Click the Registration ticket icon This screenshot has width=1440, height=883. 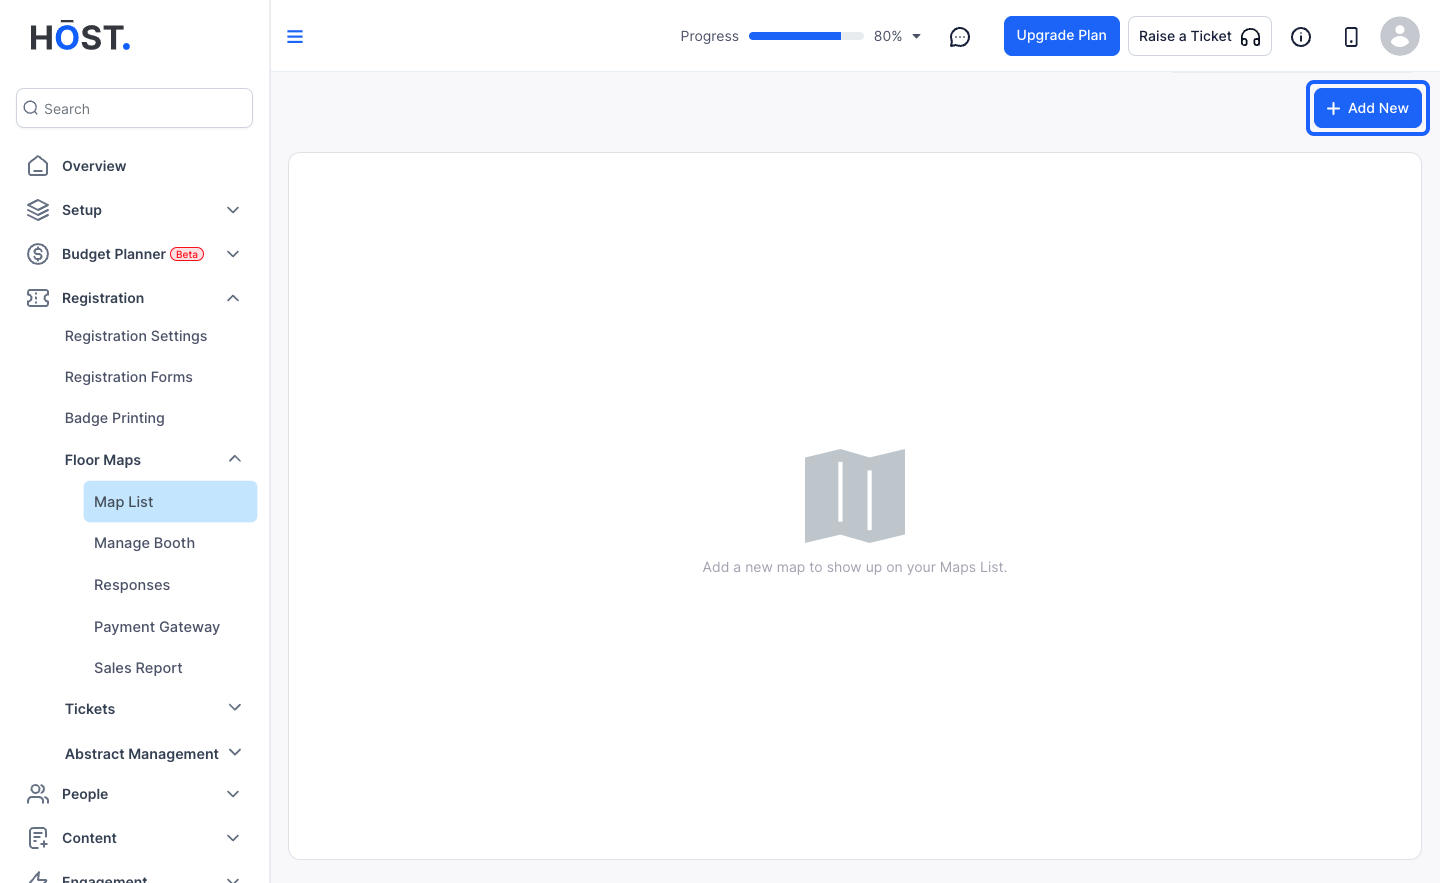pos(38,298)
